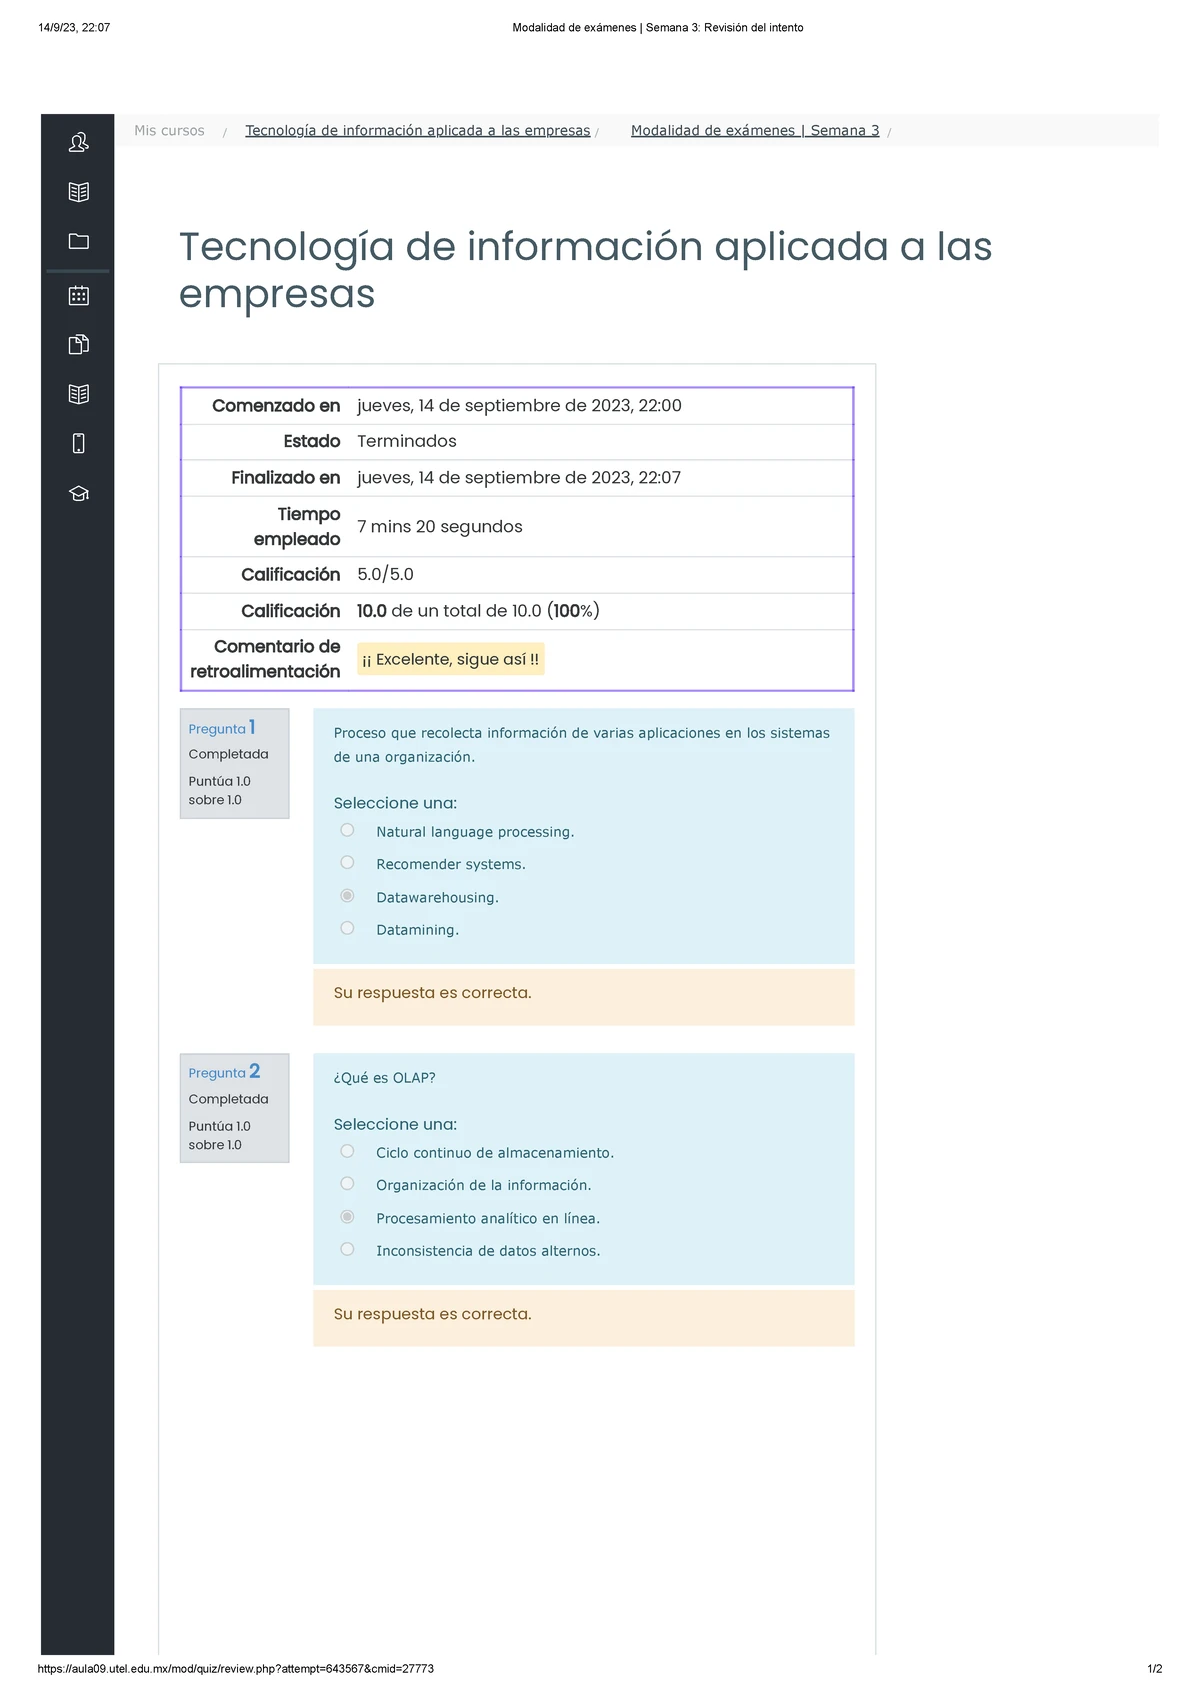The image size is (1200, 1697).
Task: Select Ciclo continuo de almacenamiento option
Action: [347, 1150]
